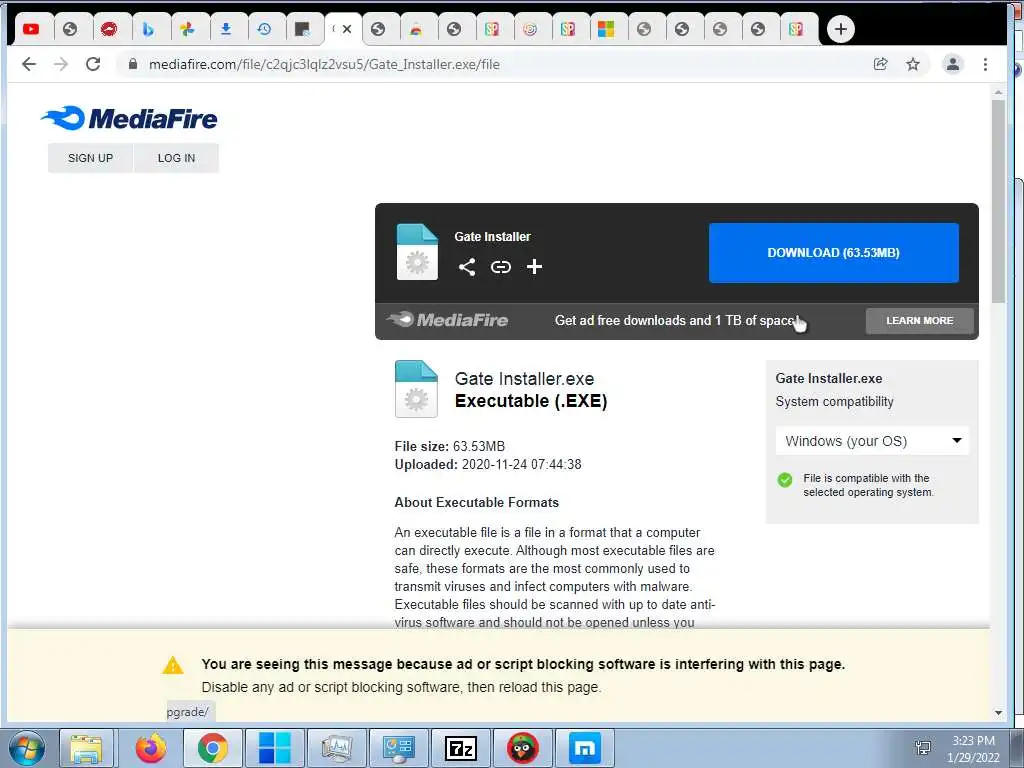
Task: Switch to the History tab
Action: pos(264,29)
